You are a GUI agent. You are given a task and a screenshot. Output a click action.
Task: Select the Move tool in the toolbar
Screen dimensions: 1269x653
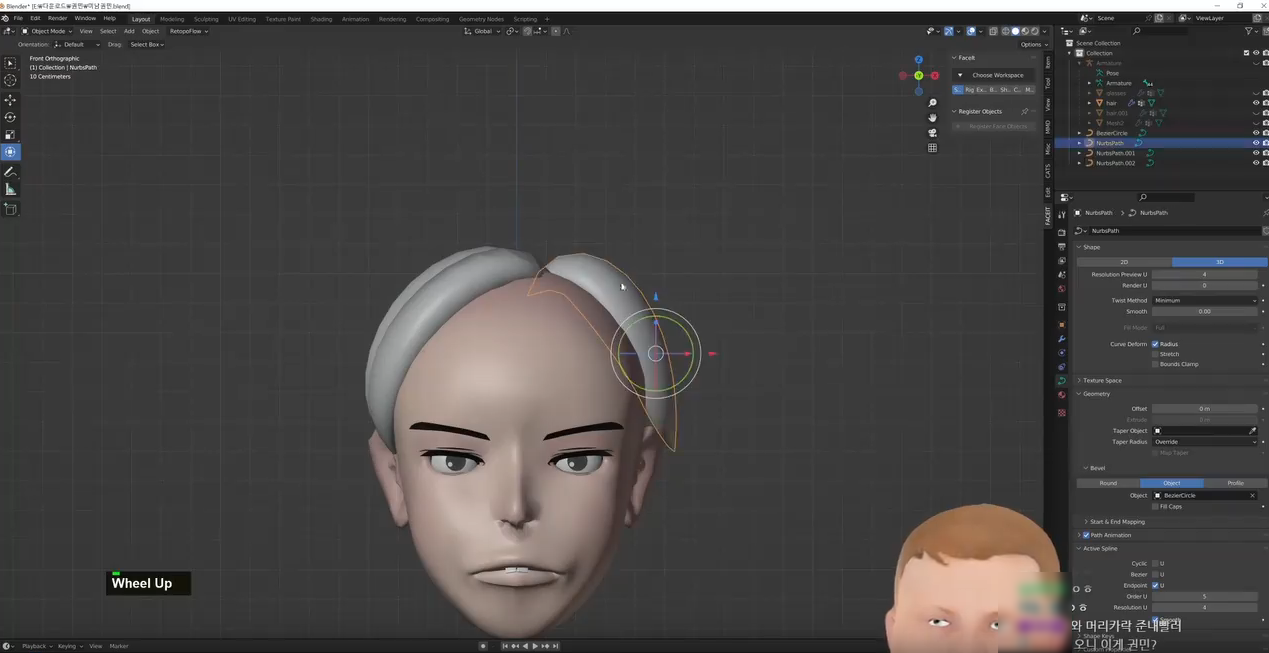(10, 100)
